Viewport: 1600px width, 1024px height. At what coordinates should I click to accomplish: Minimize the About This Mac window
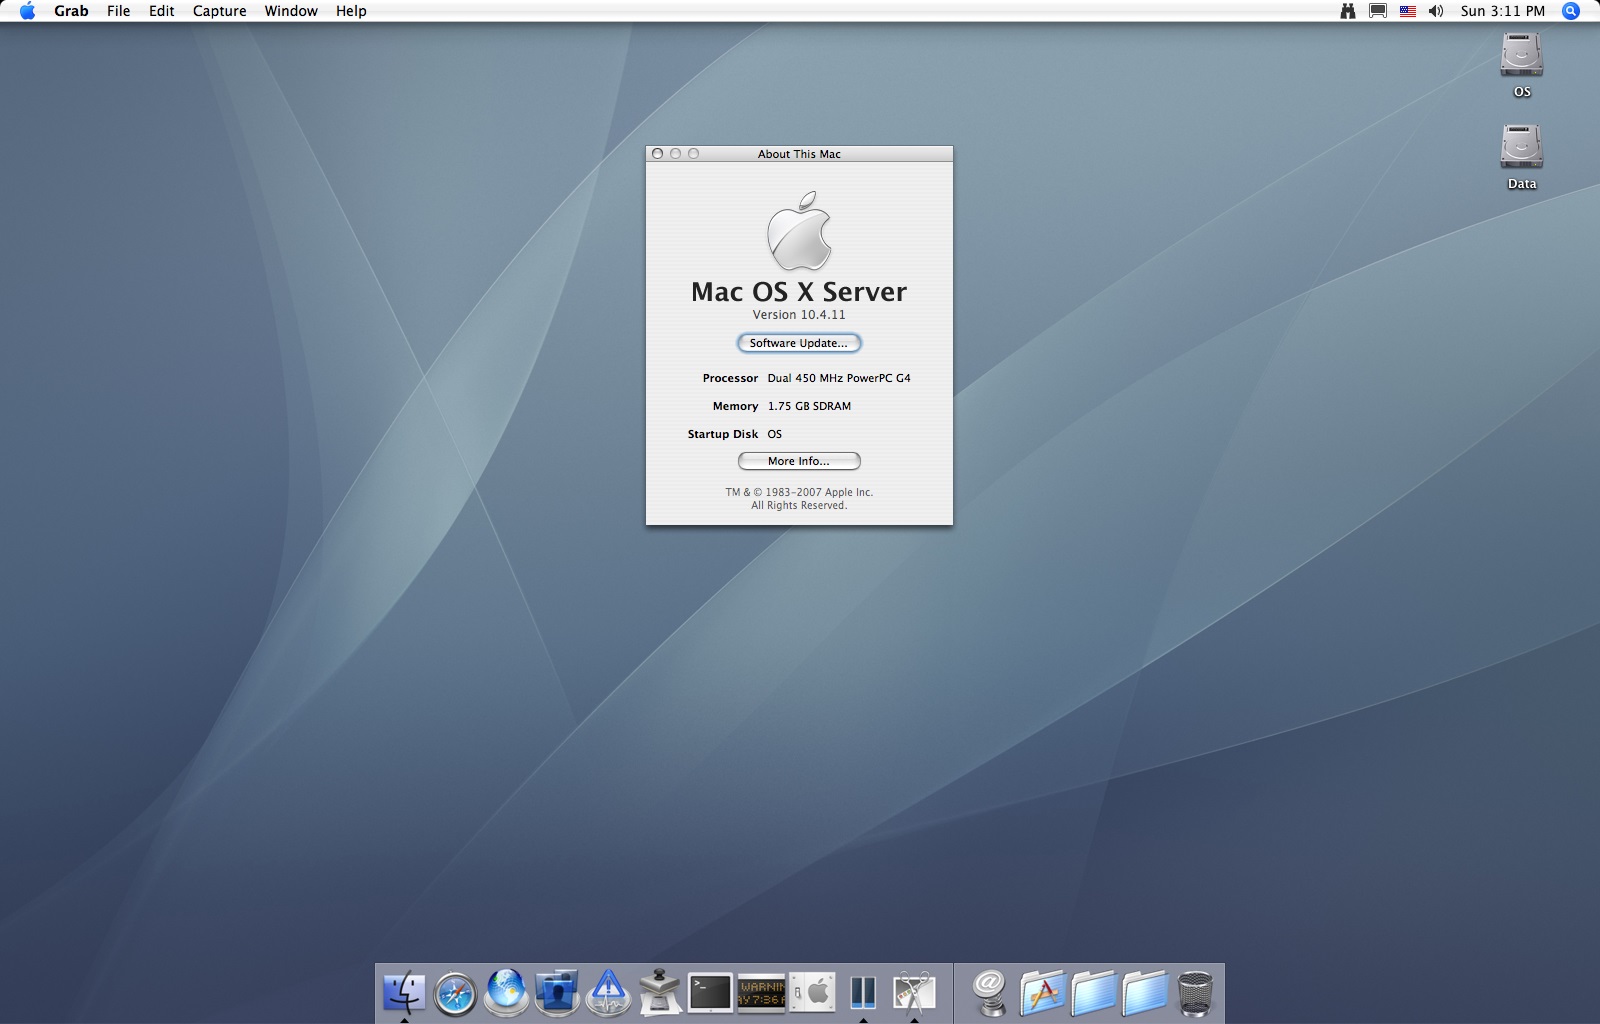coord(675,154)
